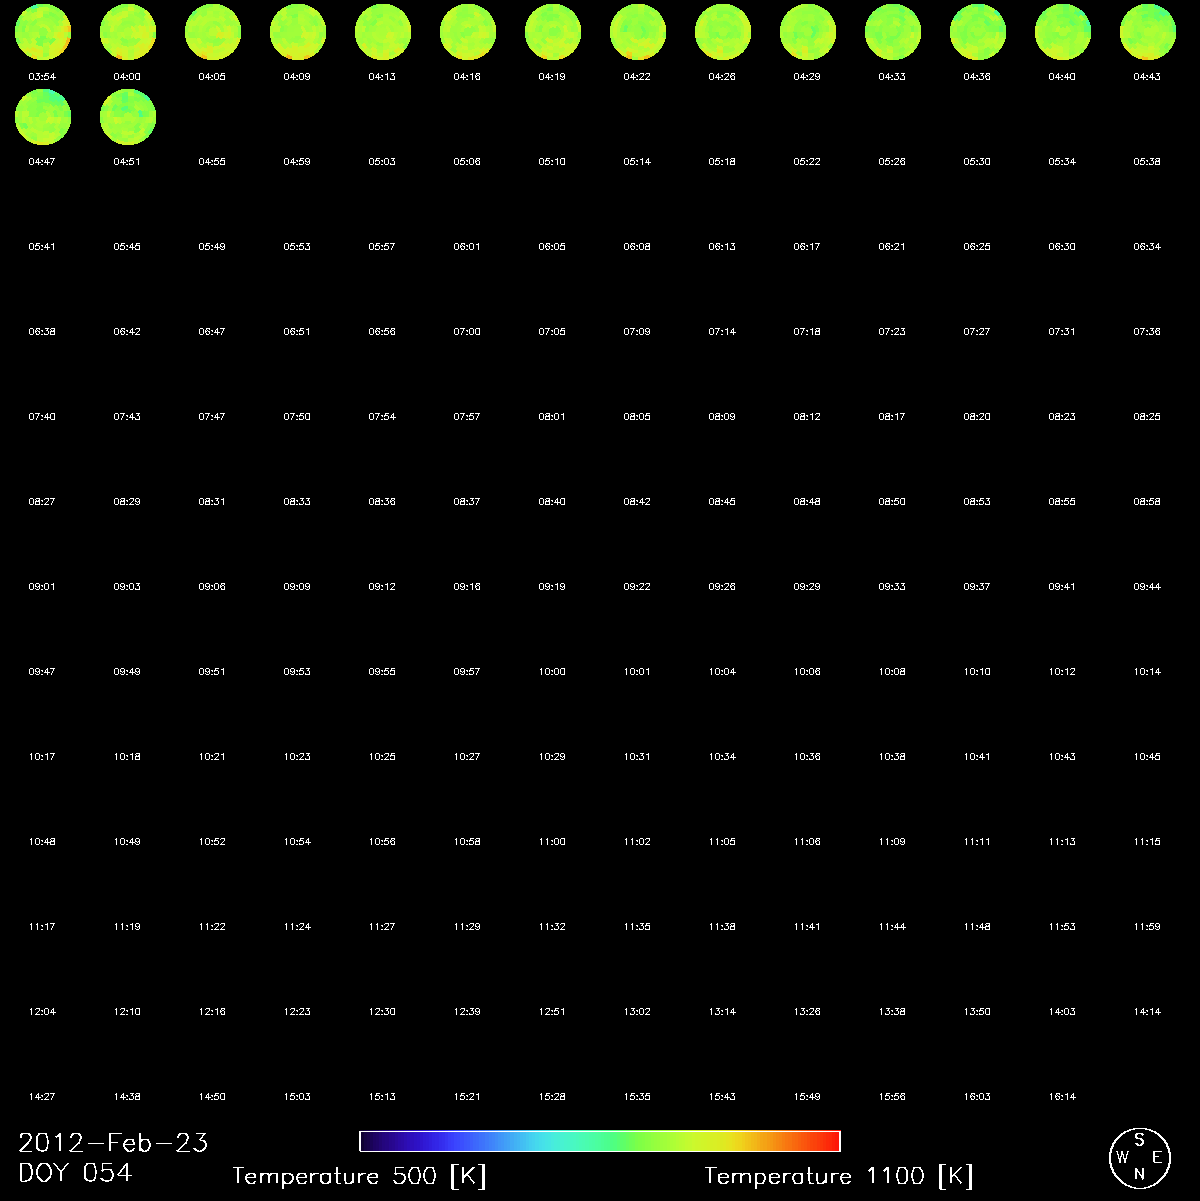Image resolution: width=1200 pixels, height=1201 pixels.
Task: Select the 12:30 time label
Action: click(382, 1011)
